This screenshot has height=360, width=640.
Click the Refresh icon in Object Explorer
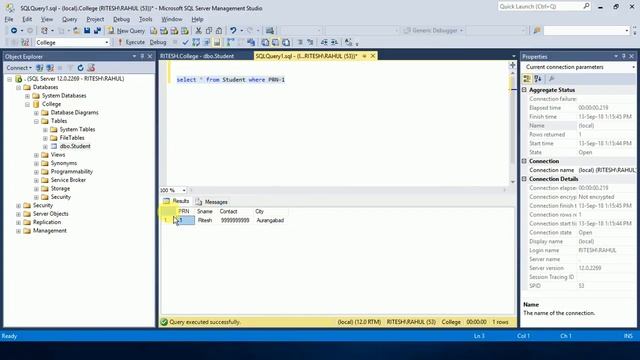[x=80, y=68]
